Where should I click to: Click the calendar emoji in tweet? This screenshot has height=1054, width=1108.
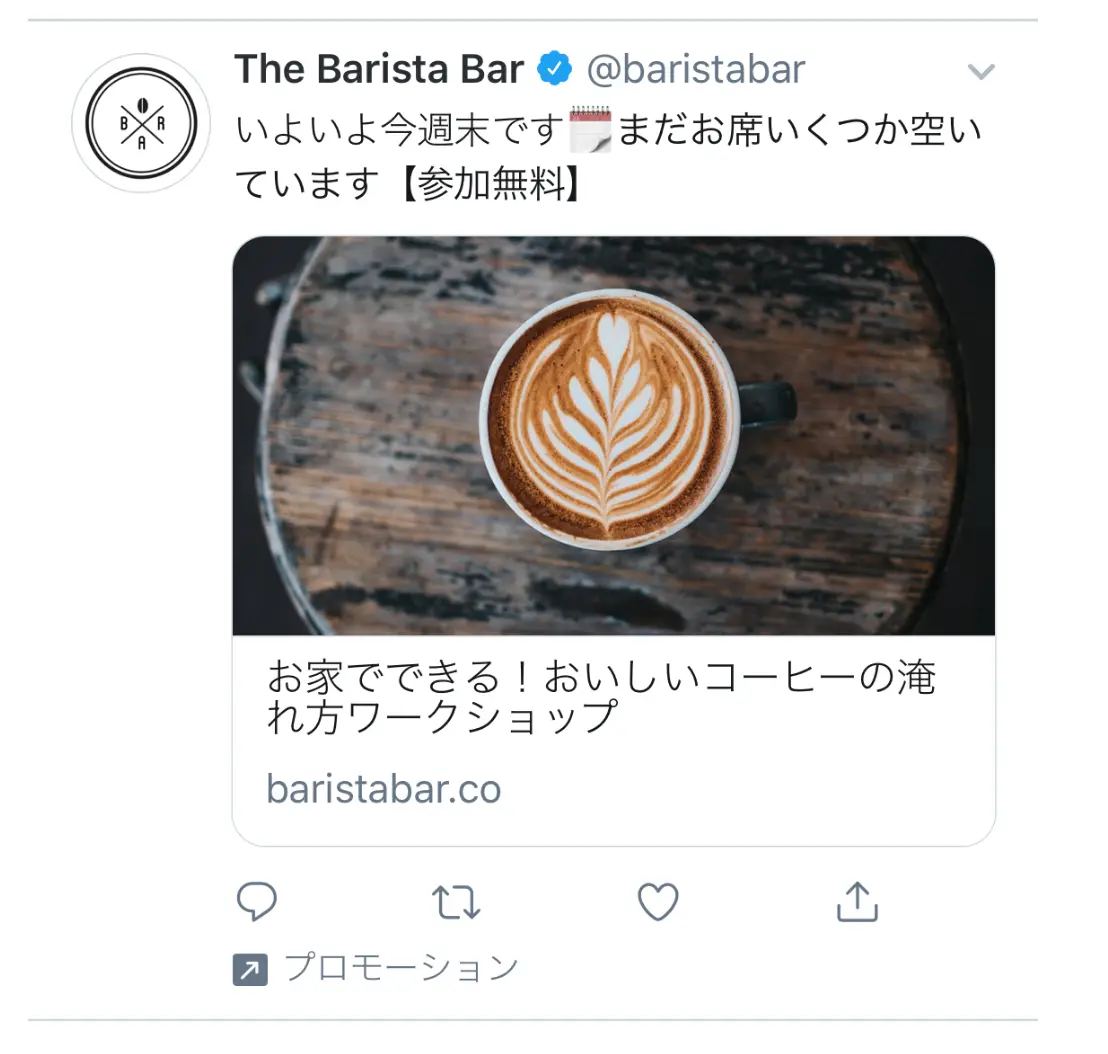[x=590, y=129]
